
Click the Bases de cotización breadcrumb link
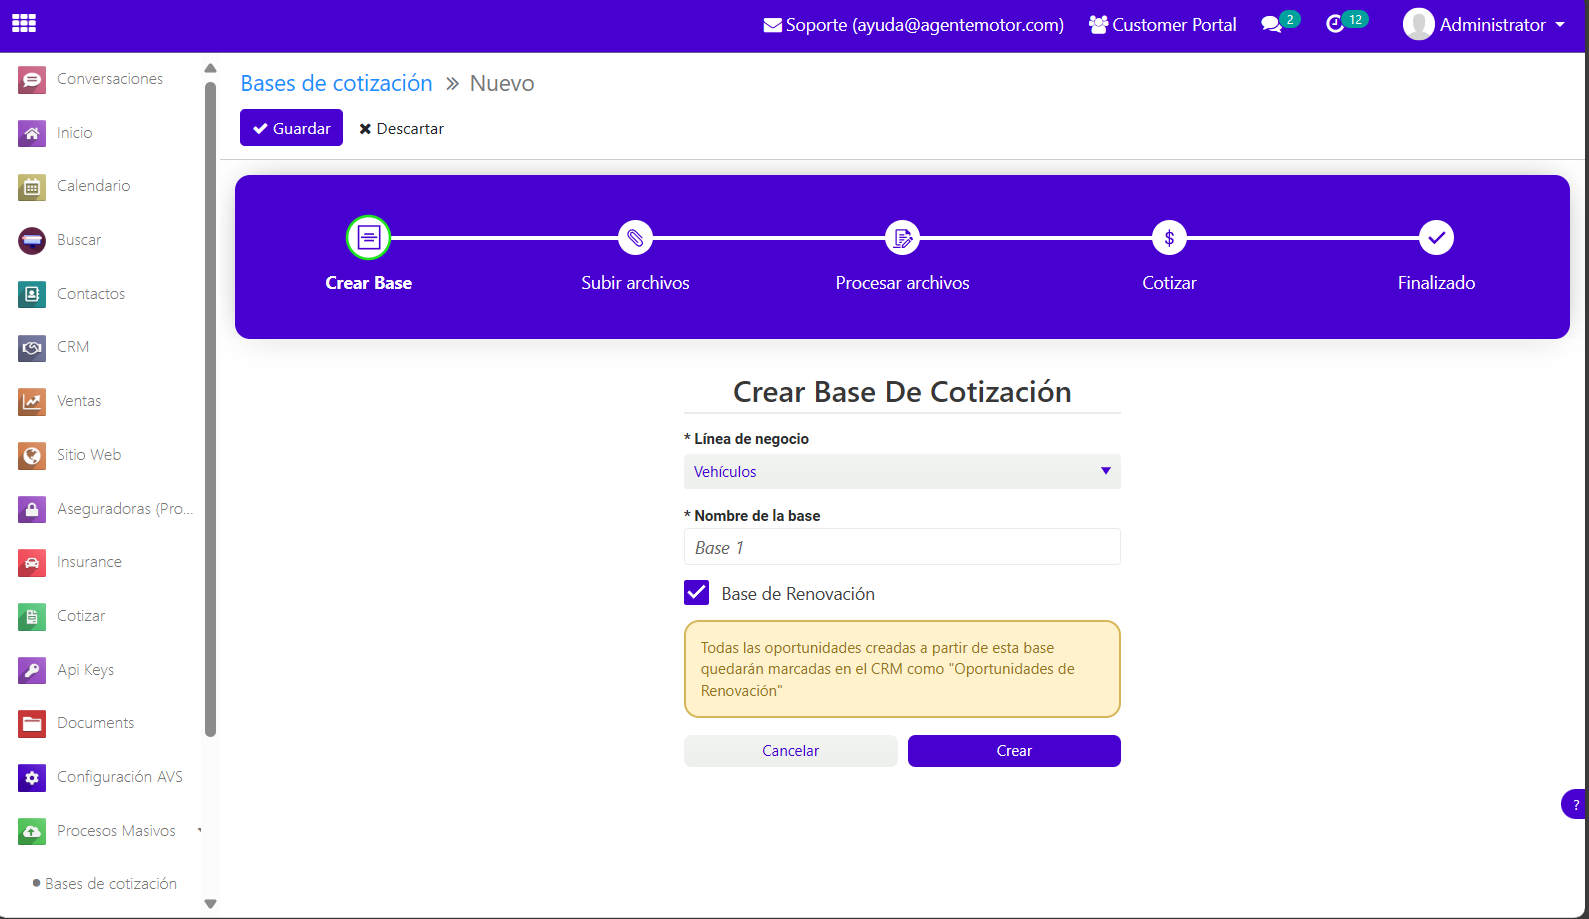tap(336, 83)
